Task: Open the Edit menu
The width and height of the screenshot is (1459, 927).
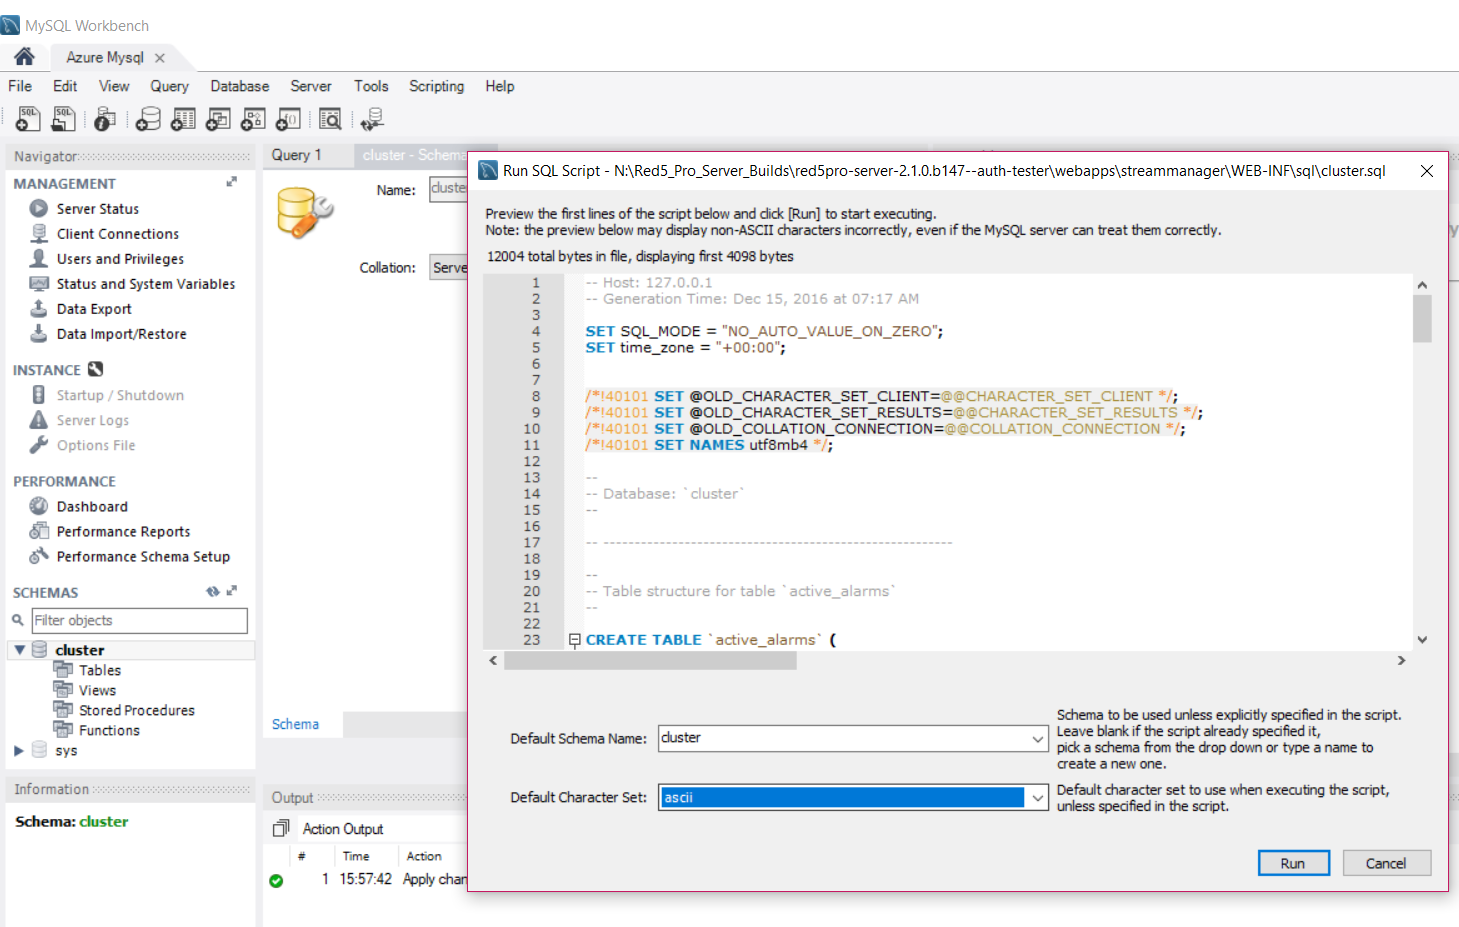Action: tap(65, 86)
